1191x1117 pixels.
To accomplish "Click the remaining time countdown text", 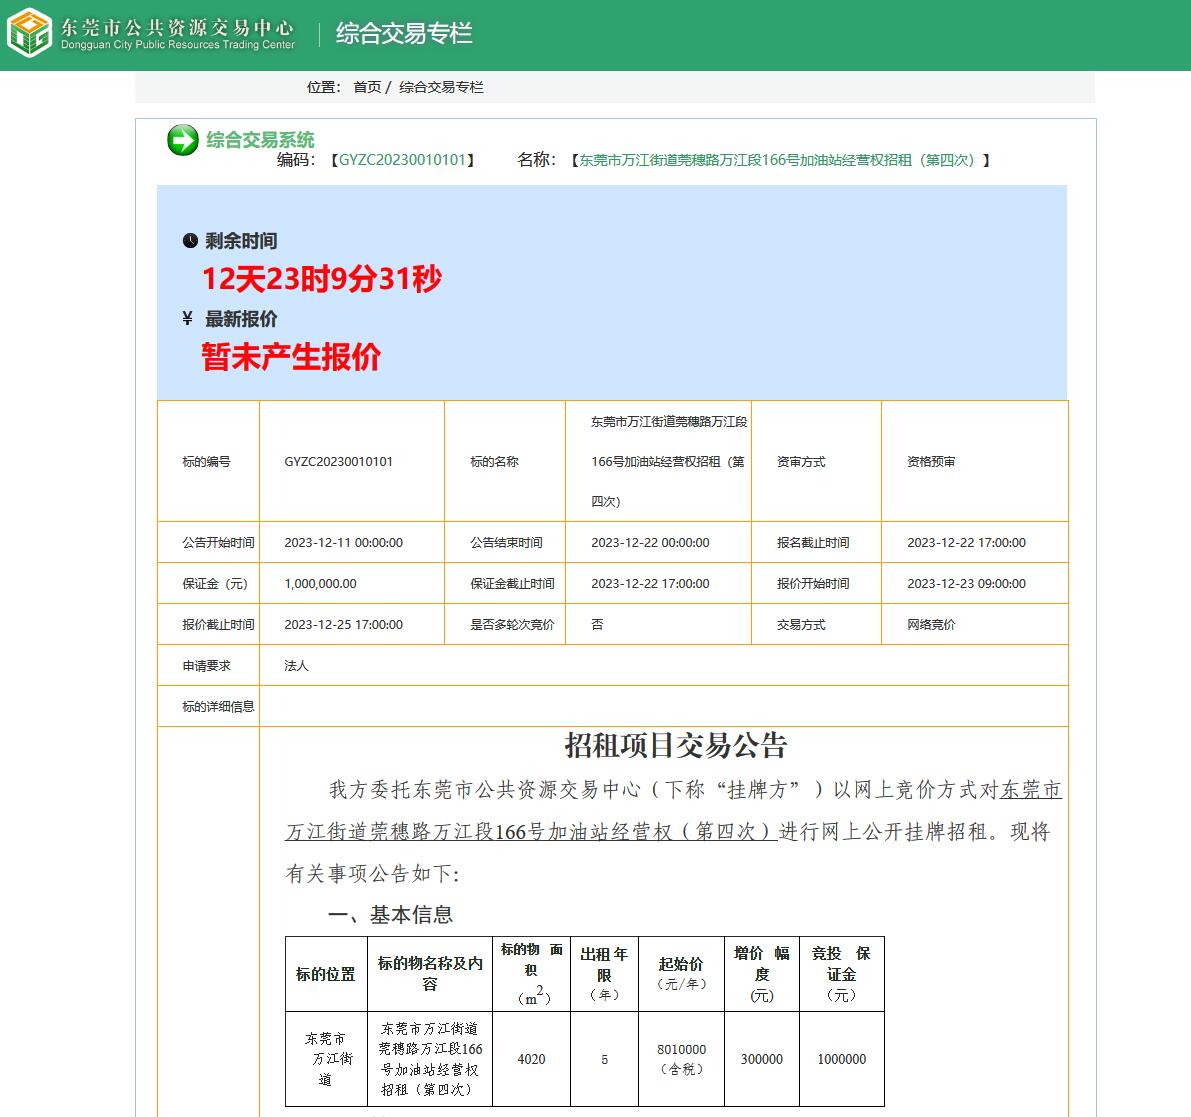I will [x=321, y=279].
